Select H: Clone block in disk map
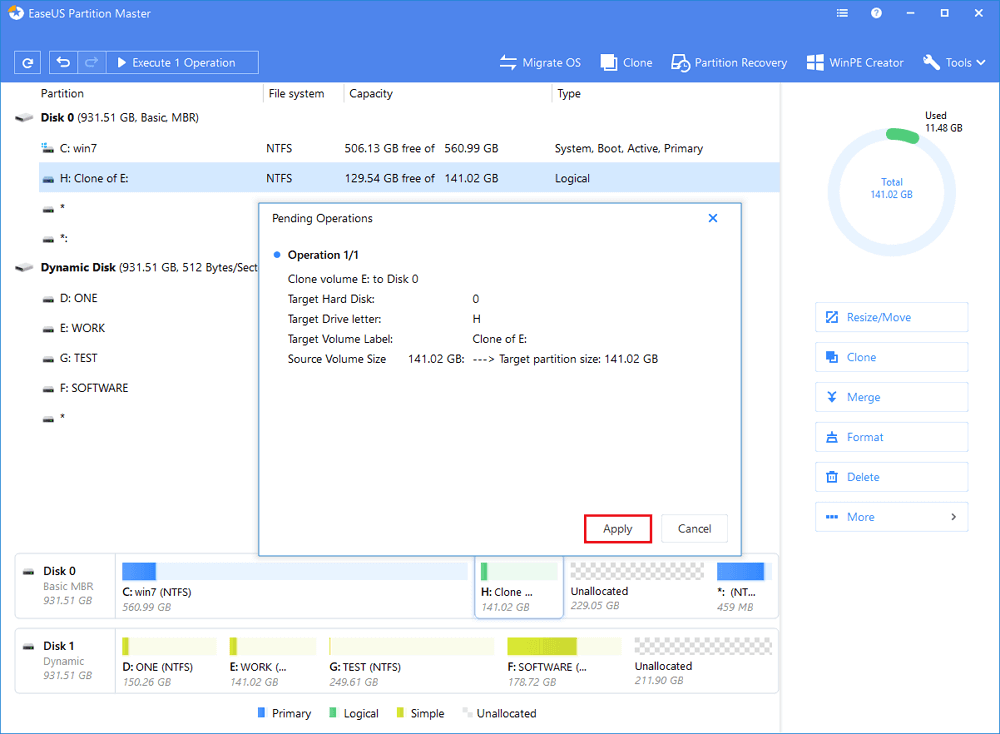The height and width of the screenshot is (734, 1000). (519, 587)
